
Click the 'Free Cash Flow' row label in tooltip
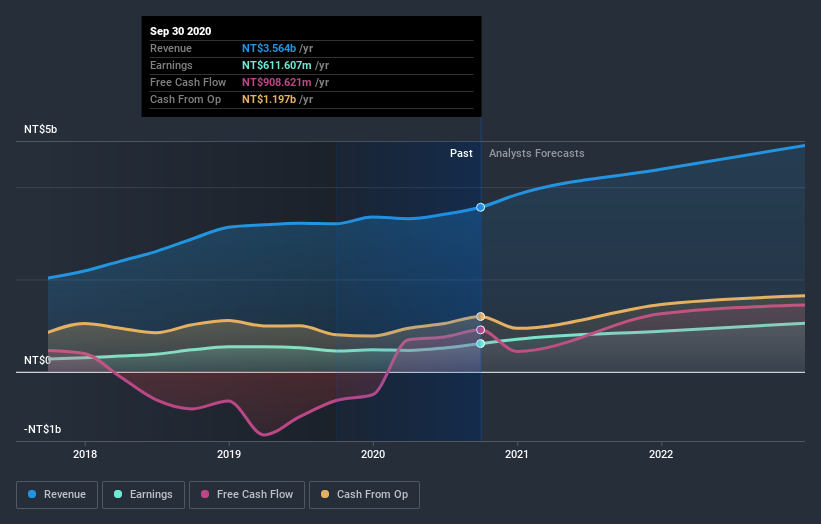[188, 82]
